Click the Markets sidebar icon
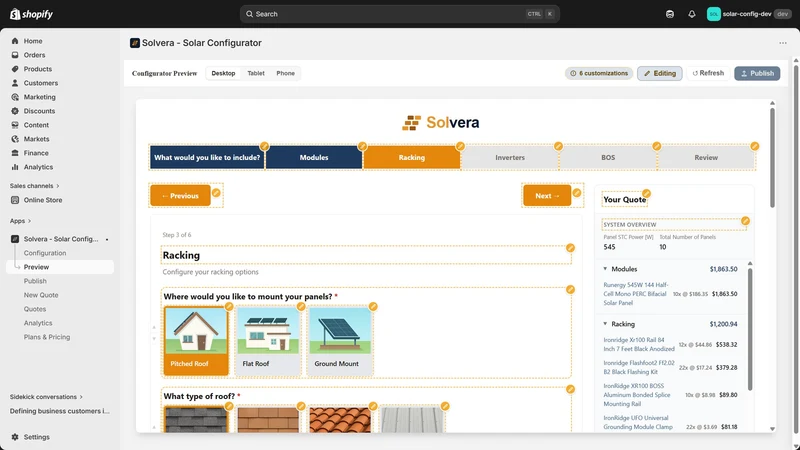The width and height of the screenshot is (800, 450). click(x=15, y=139)
